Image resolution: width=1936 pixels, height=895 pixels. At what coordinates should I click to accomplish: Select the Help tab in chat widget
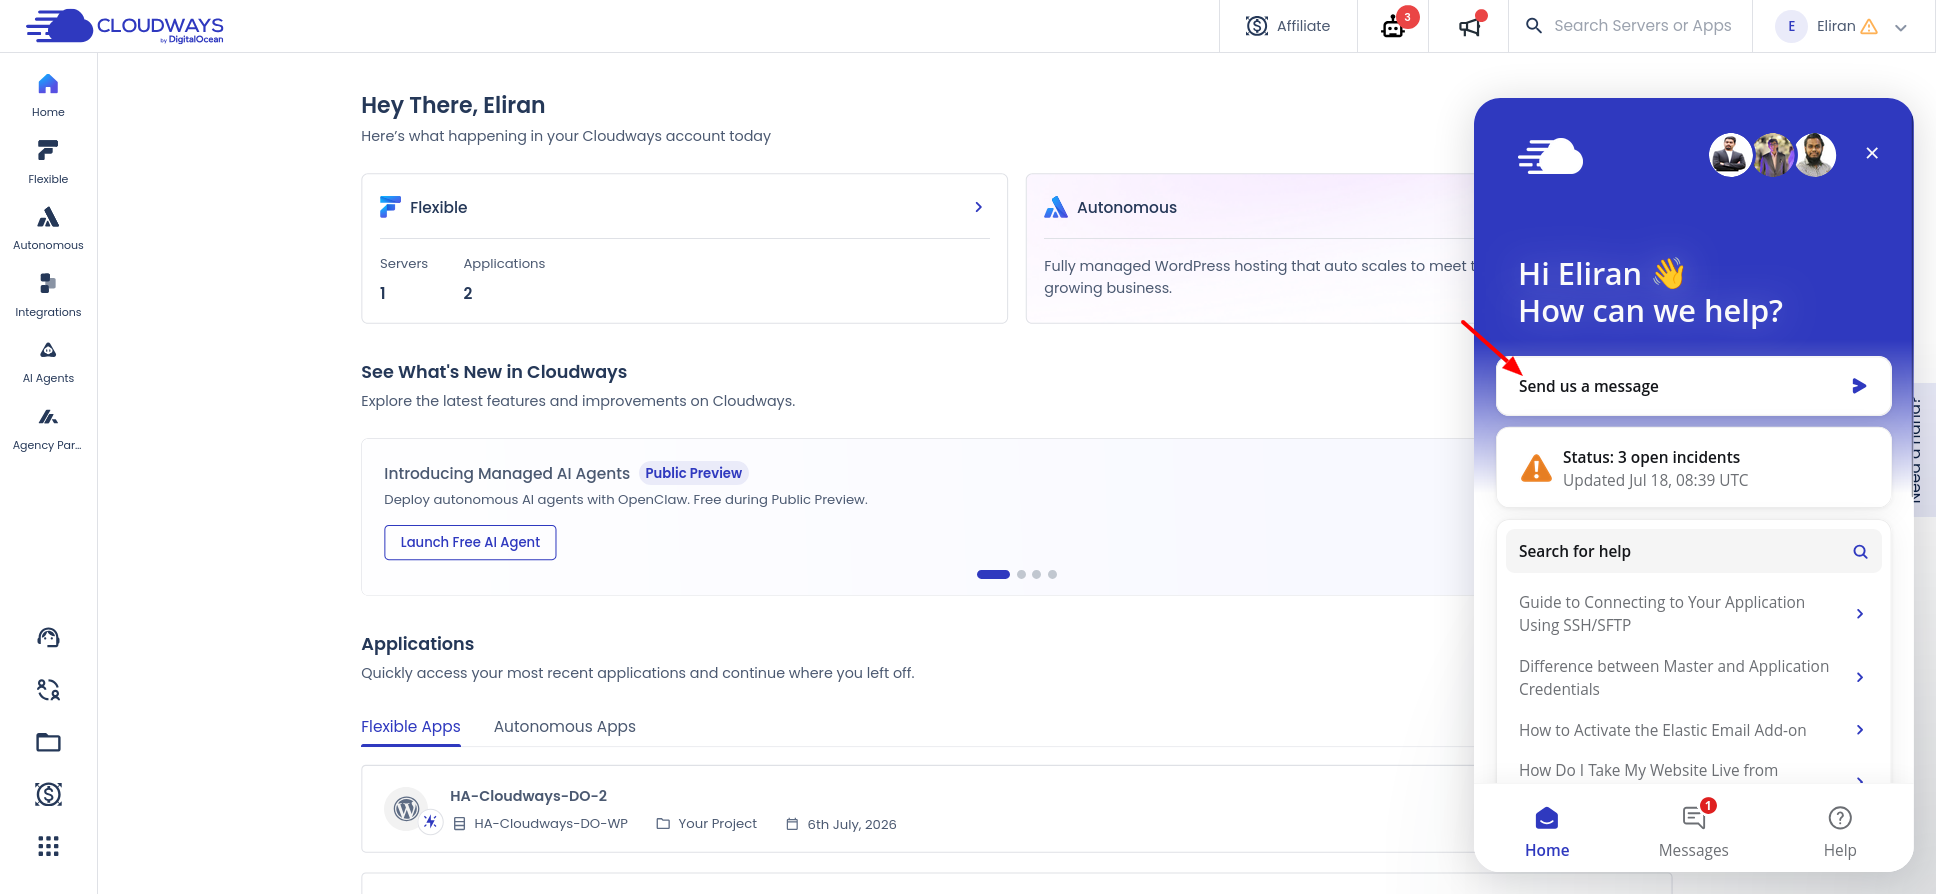tap(1840, 832)
